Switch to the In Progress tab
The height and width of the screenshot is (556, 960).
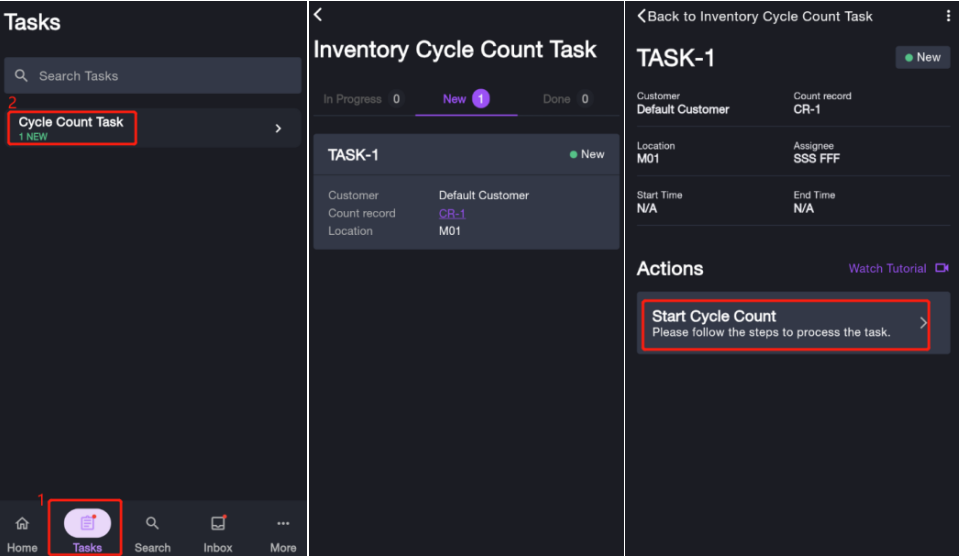pyautogui.click(x=361, y=99)
